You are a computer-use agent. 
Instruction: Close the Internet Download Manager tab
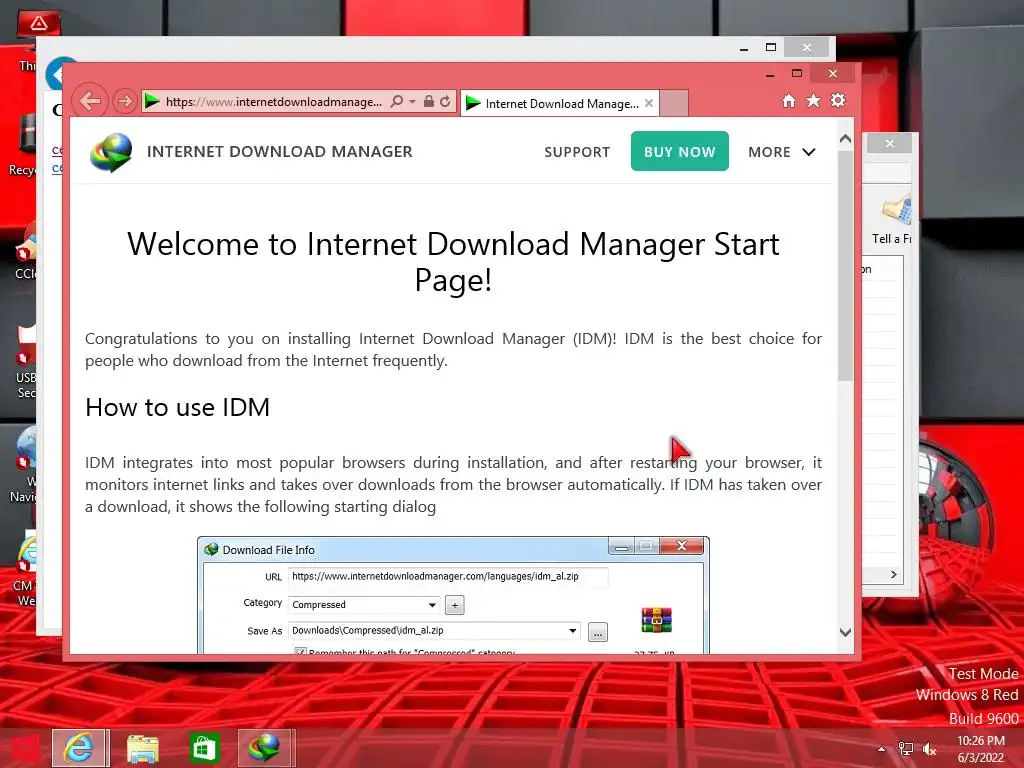click(x=648, y=103)
